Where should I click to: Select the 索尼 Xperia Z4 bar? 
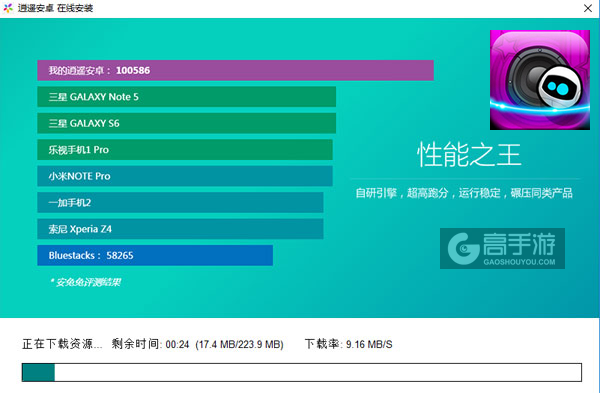(180, 229)
